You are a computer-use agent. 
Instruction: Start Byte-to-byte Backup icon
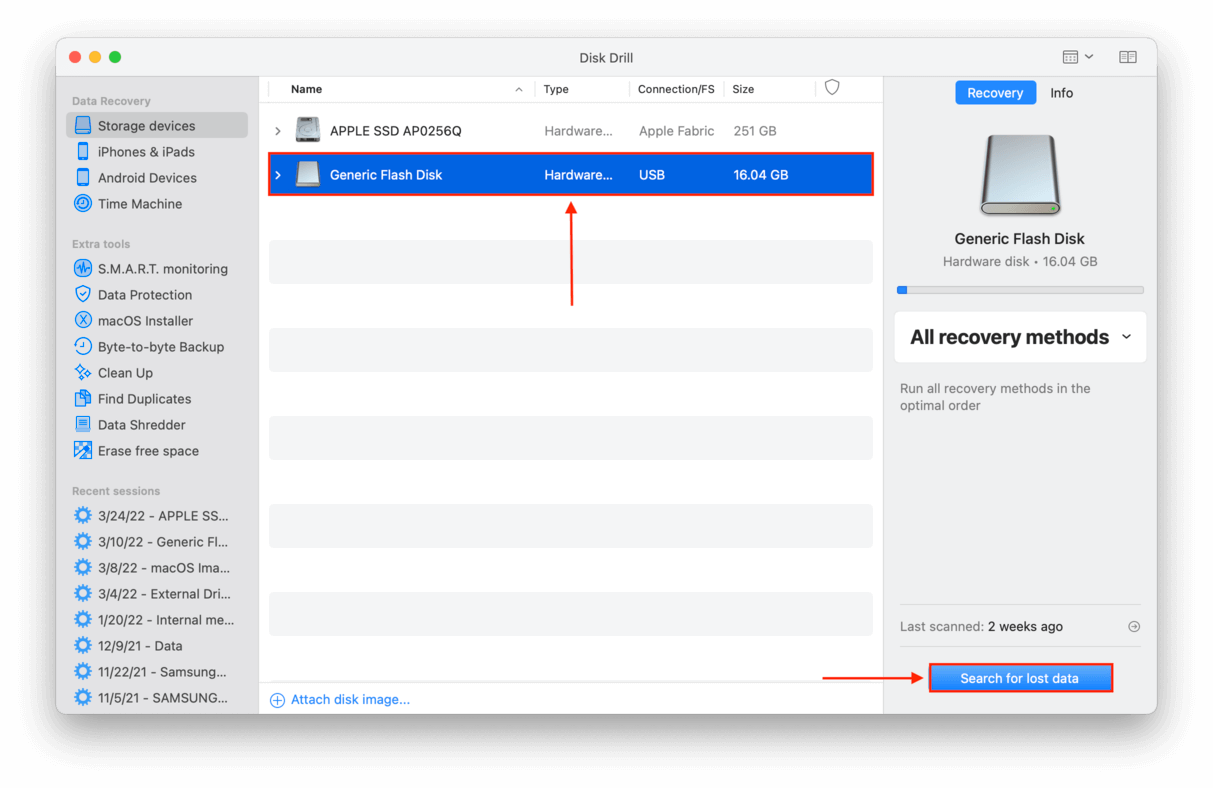pos(83,347)
